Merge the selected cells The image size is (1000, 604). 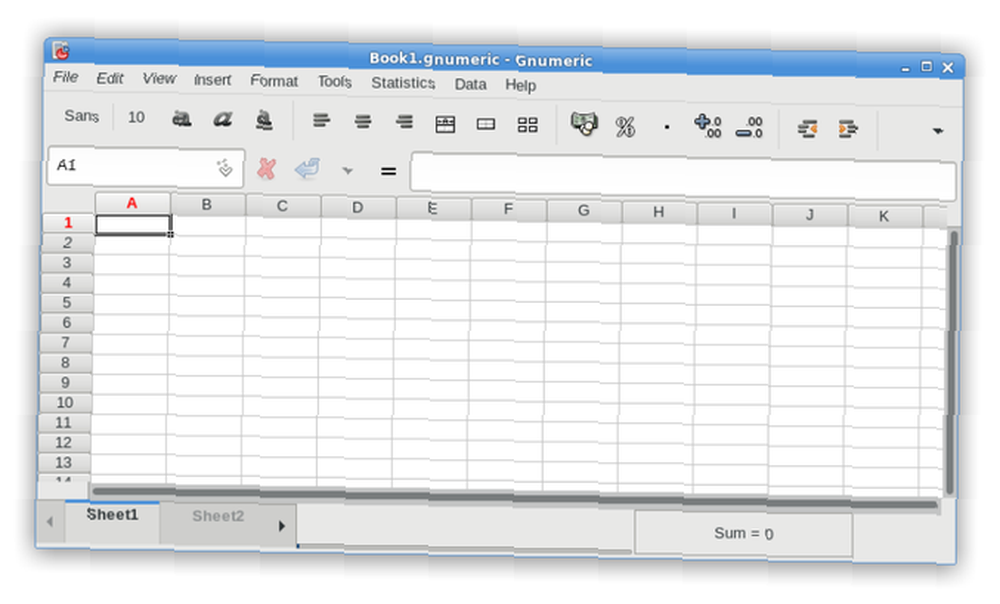(x=486, y=124)
